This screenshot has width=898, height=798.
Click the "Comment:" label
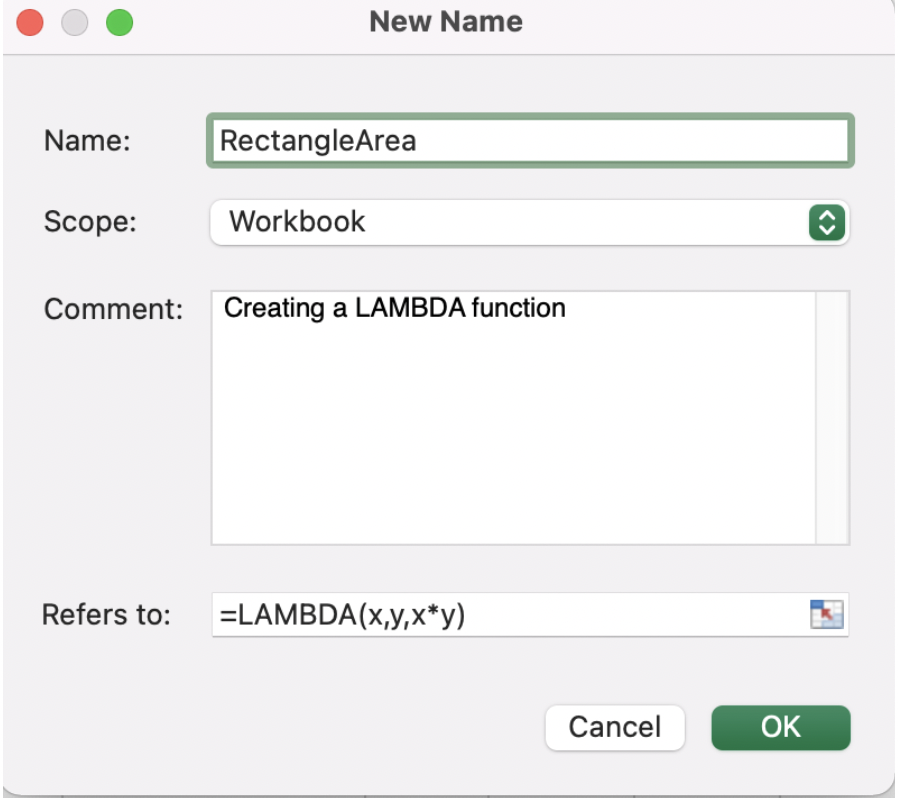point(113,309)
